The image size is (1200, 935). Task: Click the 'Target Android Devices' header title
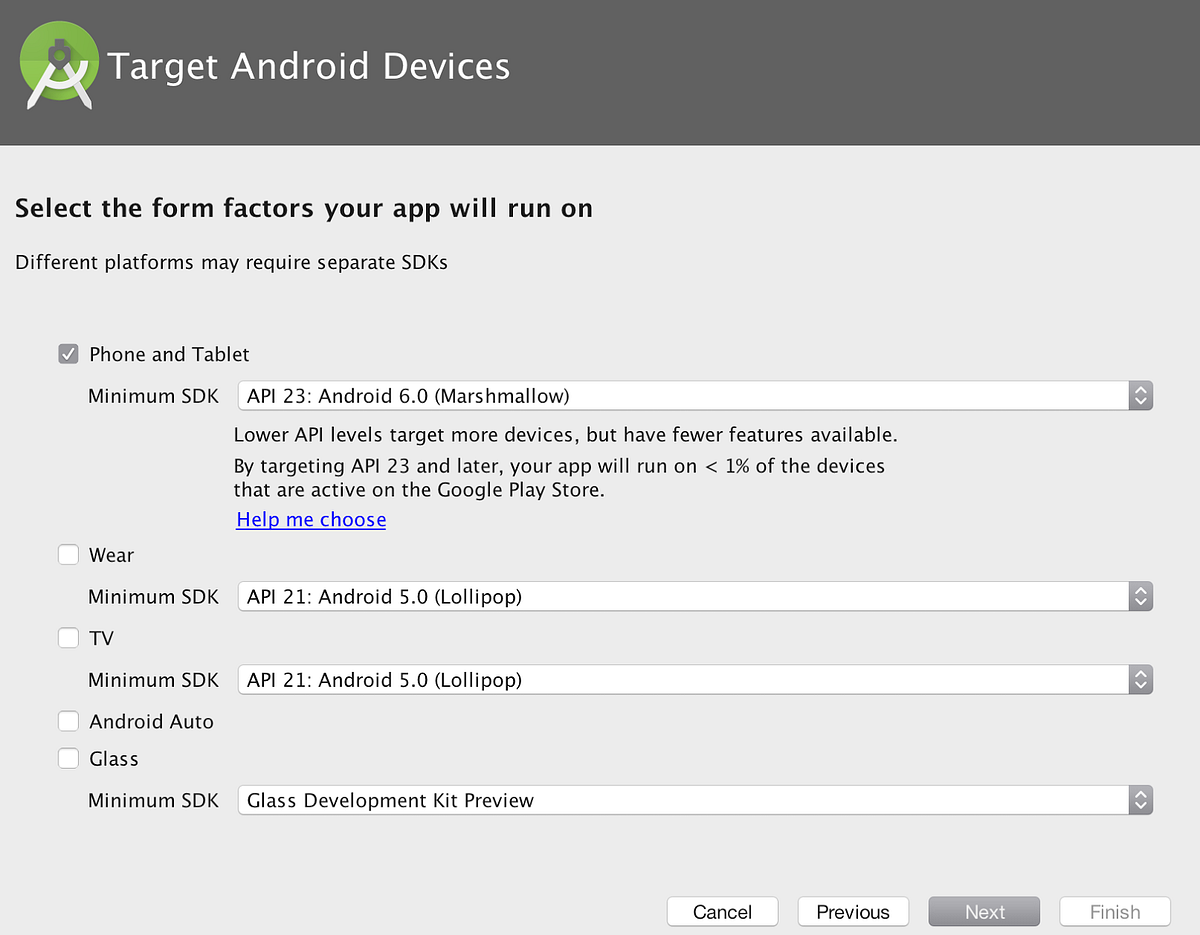point(309,67)
